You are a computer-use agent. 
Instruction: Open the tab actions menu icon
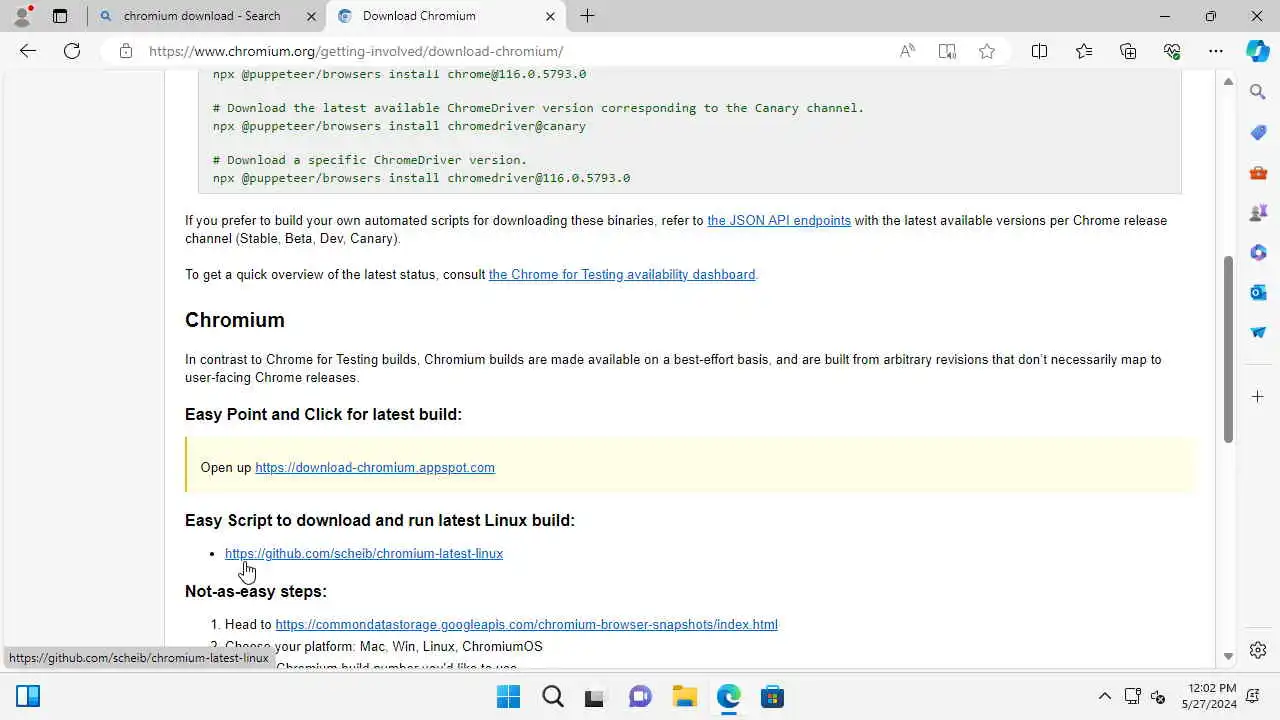point(60,16)
